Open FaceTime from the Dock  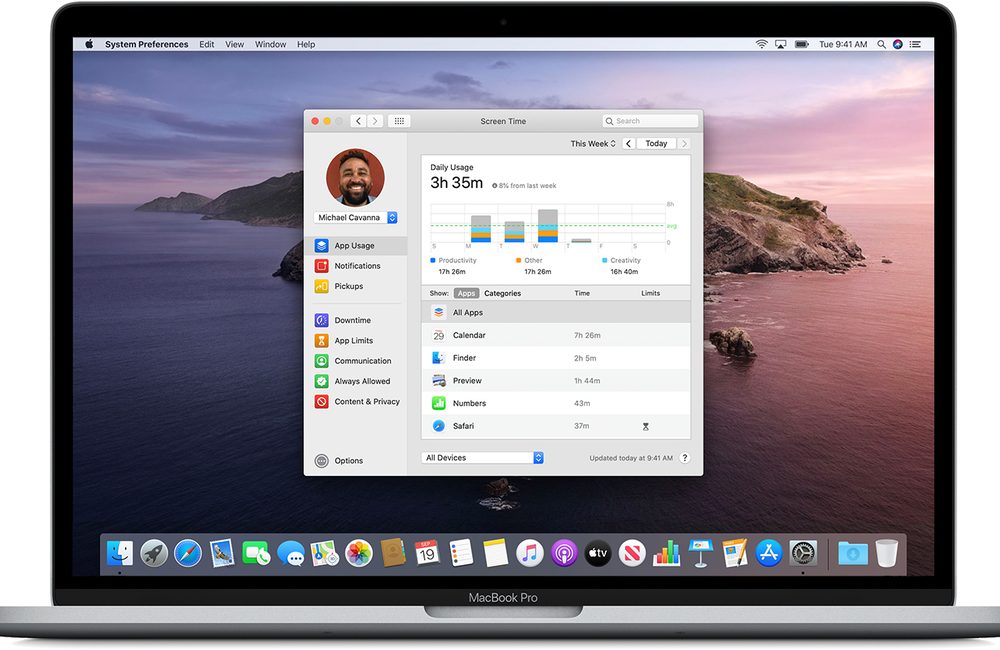pyautogui.click(x=256, y=553)
